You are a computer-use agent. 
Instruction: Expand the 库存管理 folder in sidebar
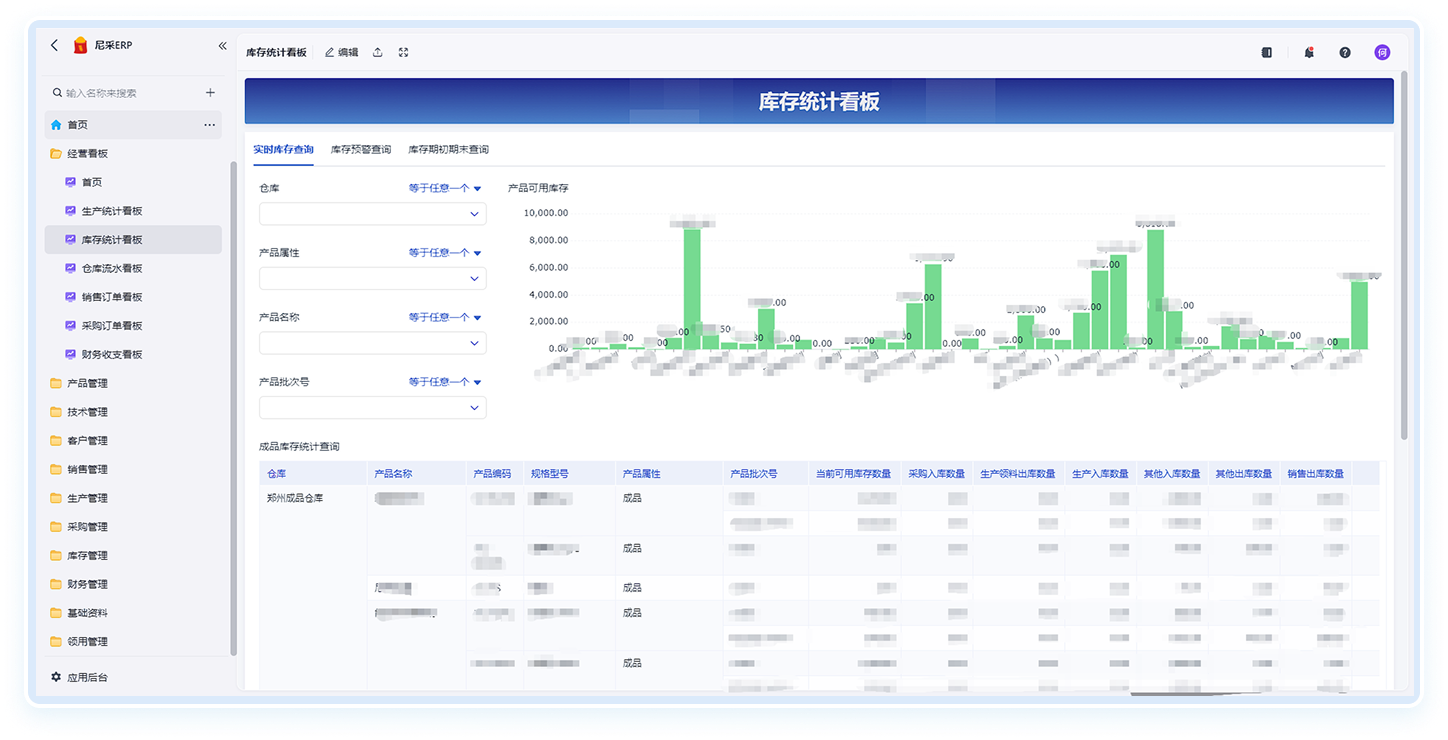click(87, 555)
